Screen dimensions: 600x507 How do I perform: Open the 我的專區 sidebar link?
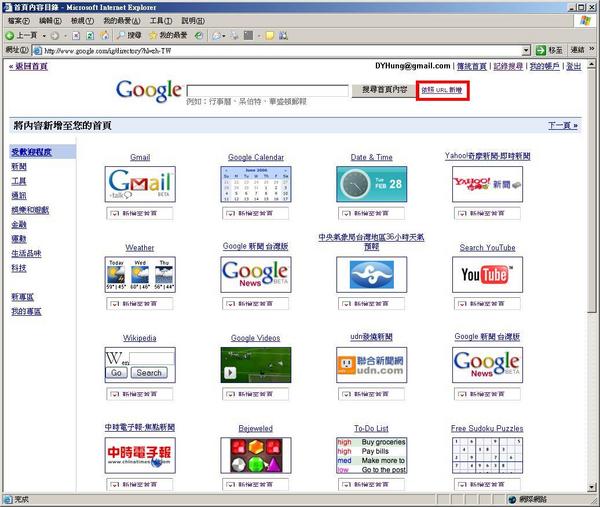[26, 311]
